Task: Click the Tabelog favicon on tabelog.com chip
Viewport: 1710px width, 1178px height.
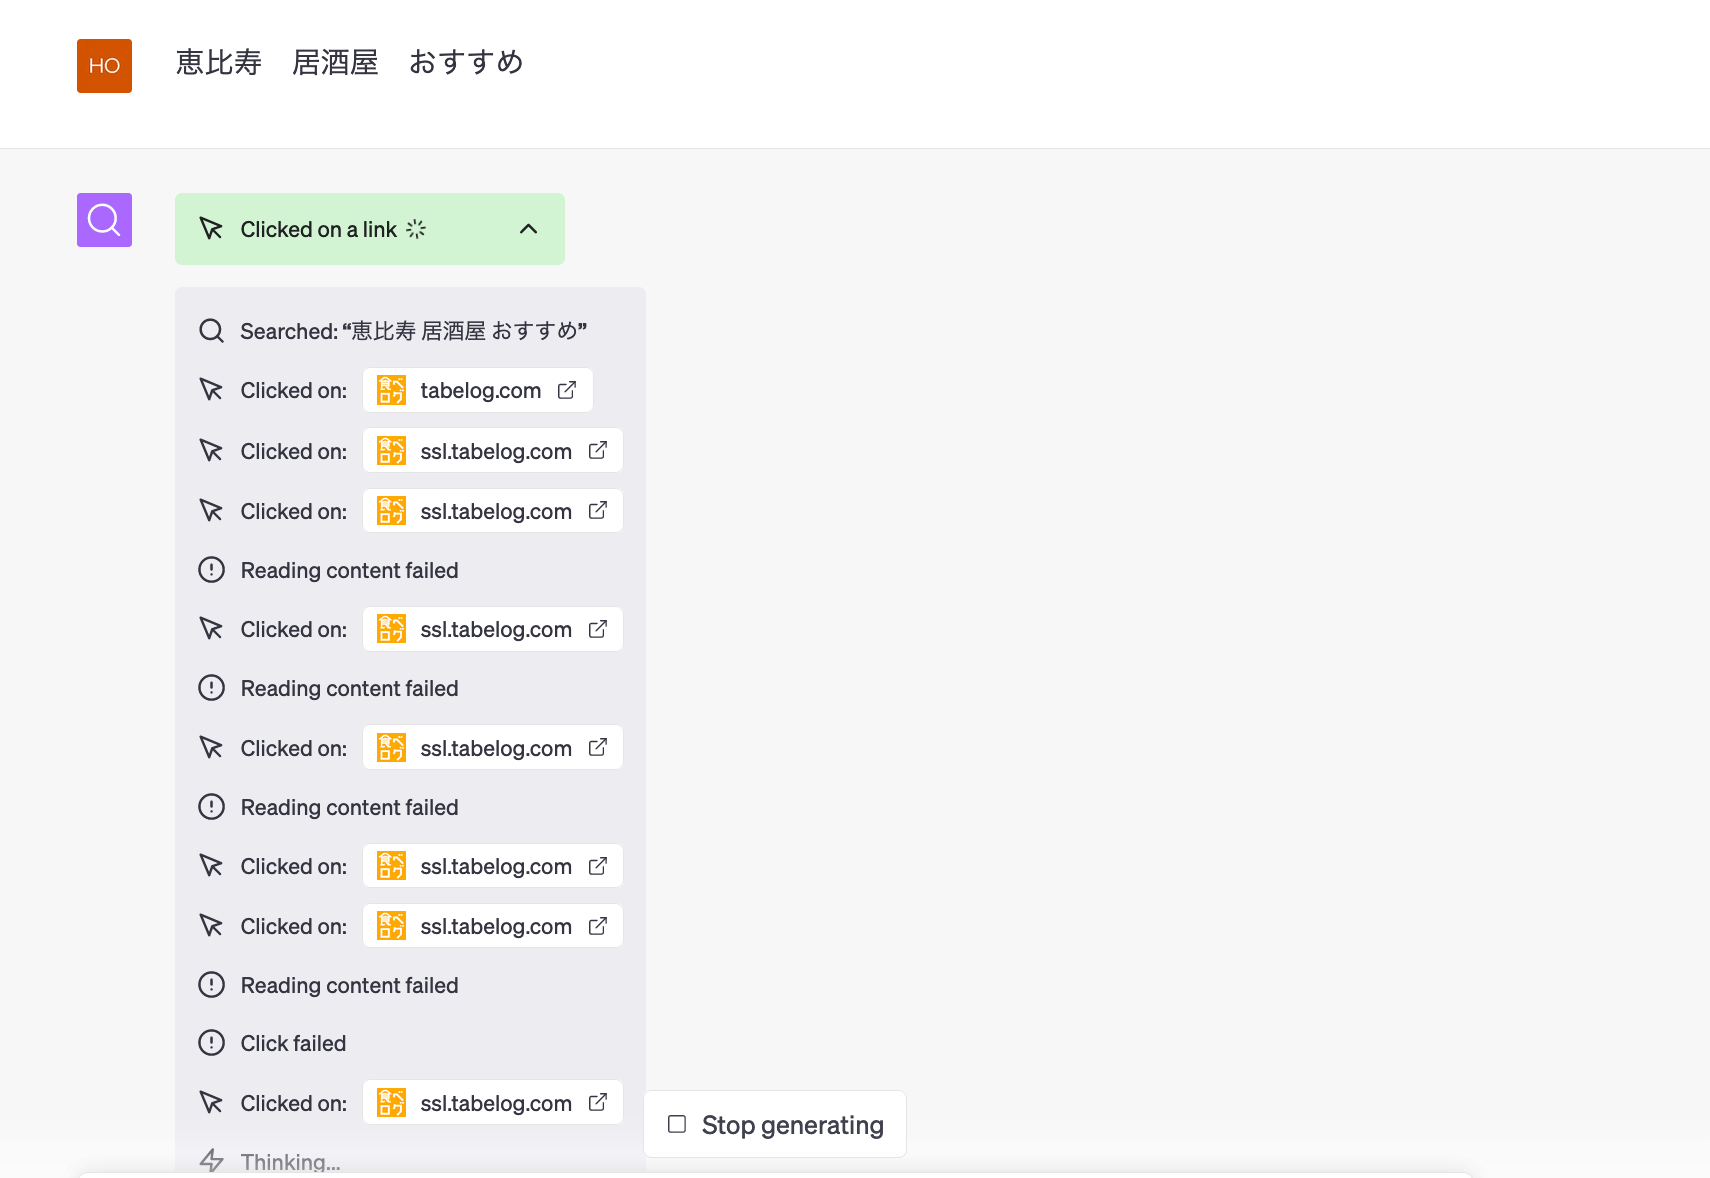Action: click(391, 390)
